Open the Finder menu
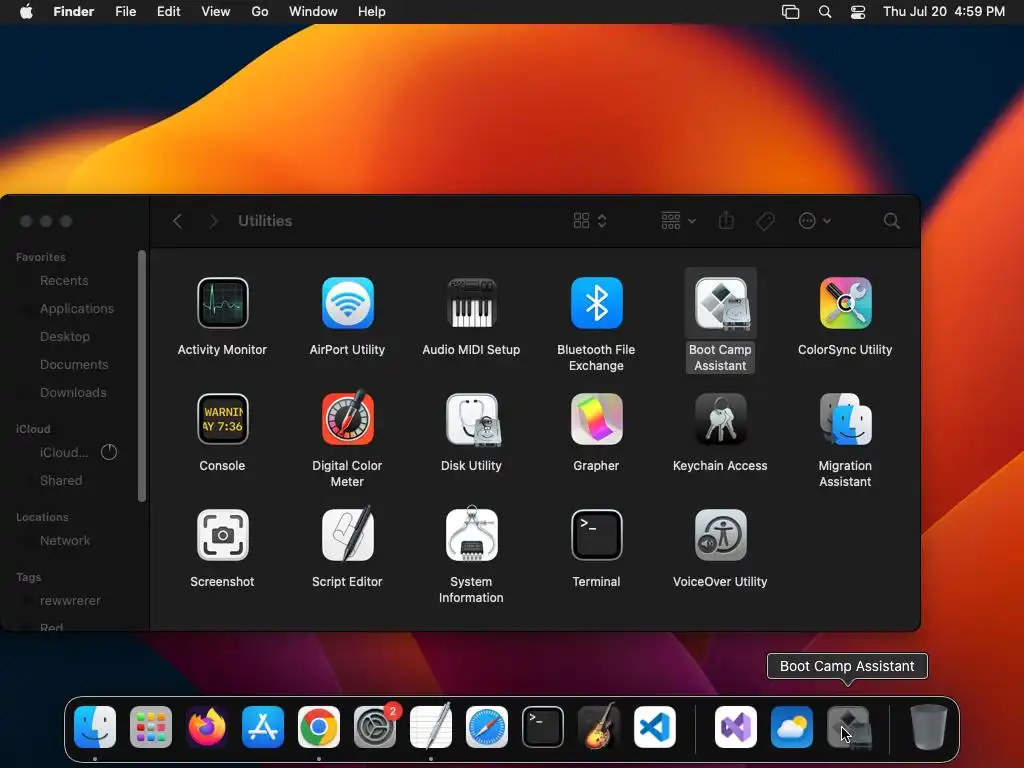The height and width of the screenshot is (768, 1024). [x=74, y=12]
